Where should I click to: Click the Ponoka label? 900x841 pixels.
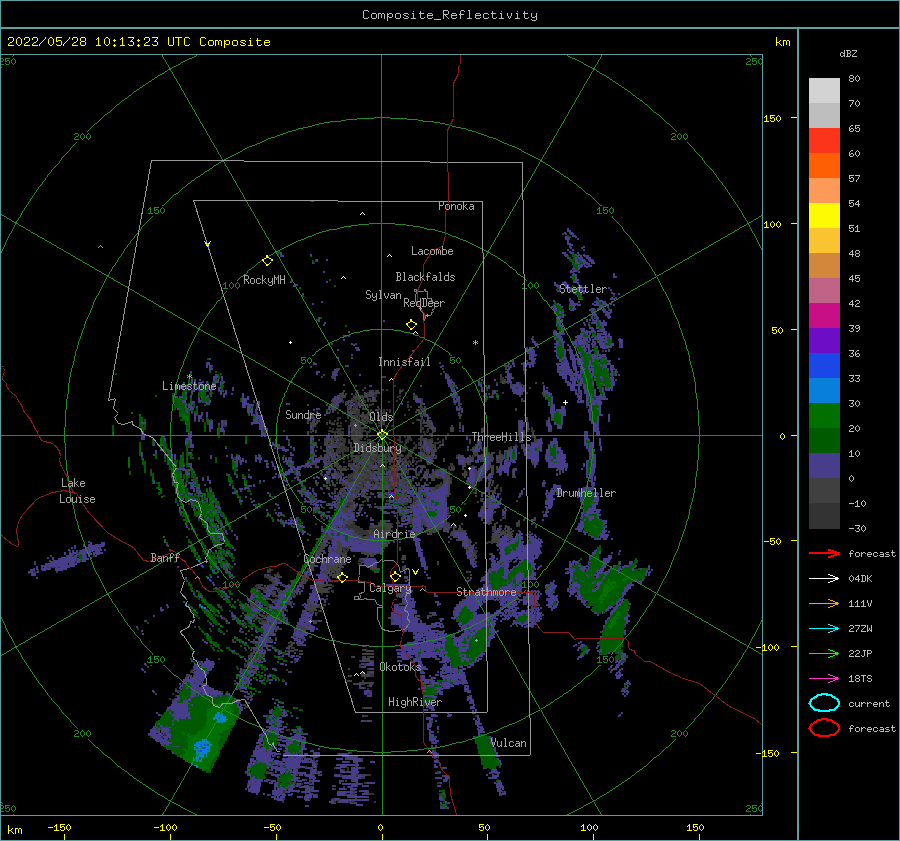tap(456, 206)
